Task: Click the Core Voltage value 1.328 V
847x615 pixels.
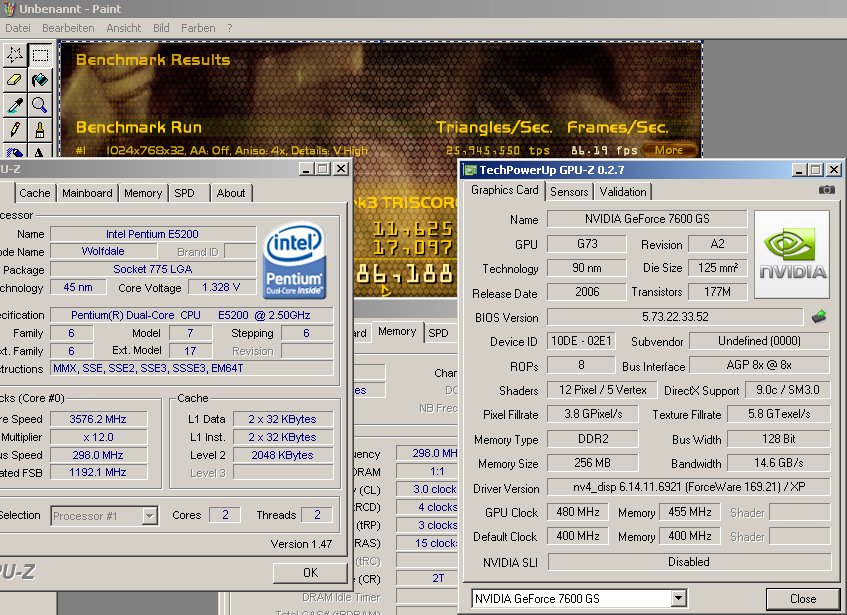Action: 221,287
